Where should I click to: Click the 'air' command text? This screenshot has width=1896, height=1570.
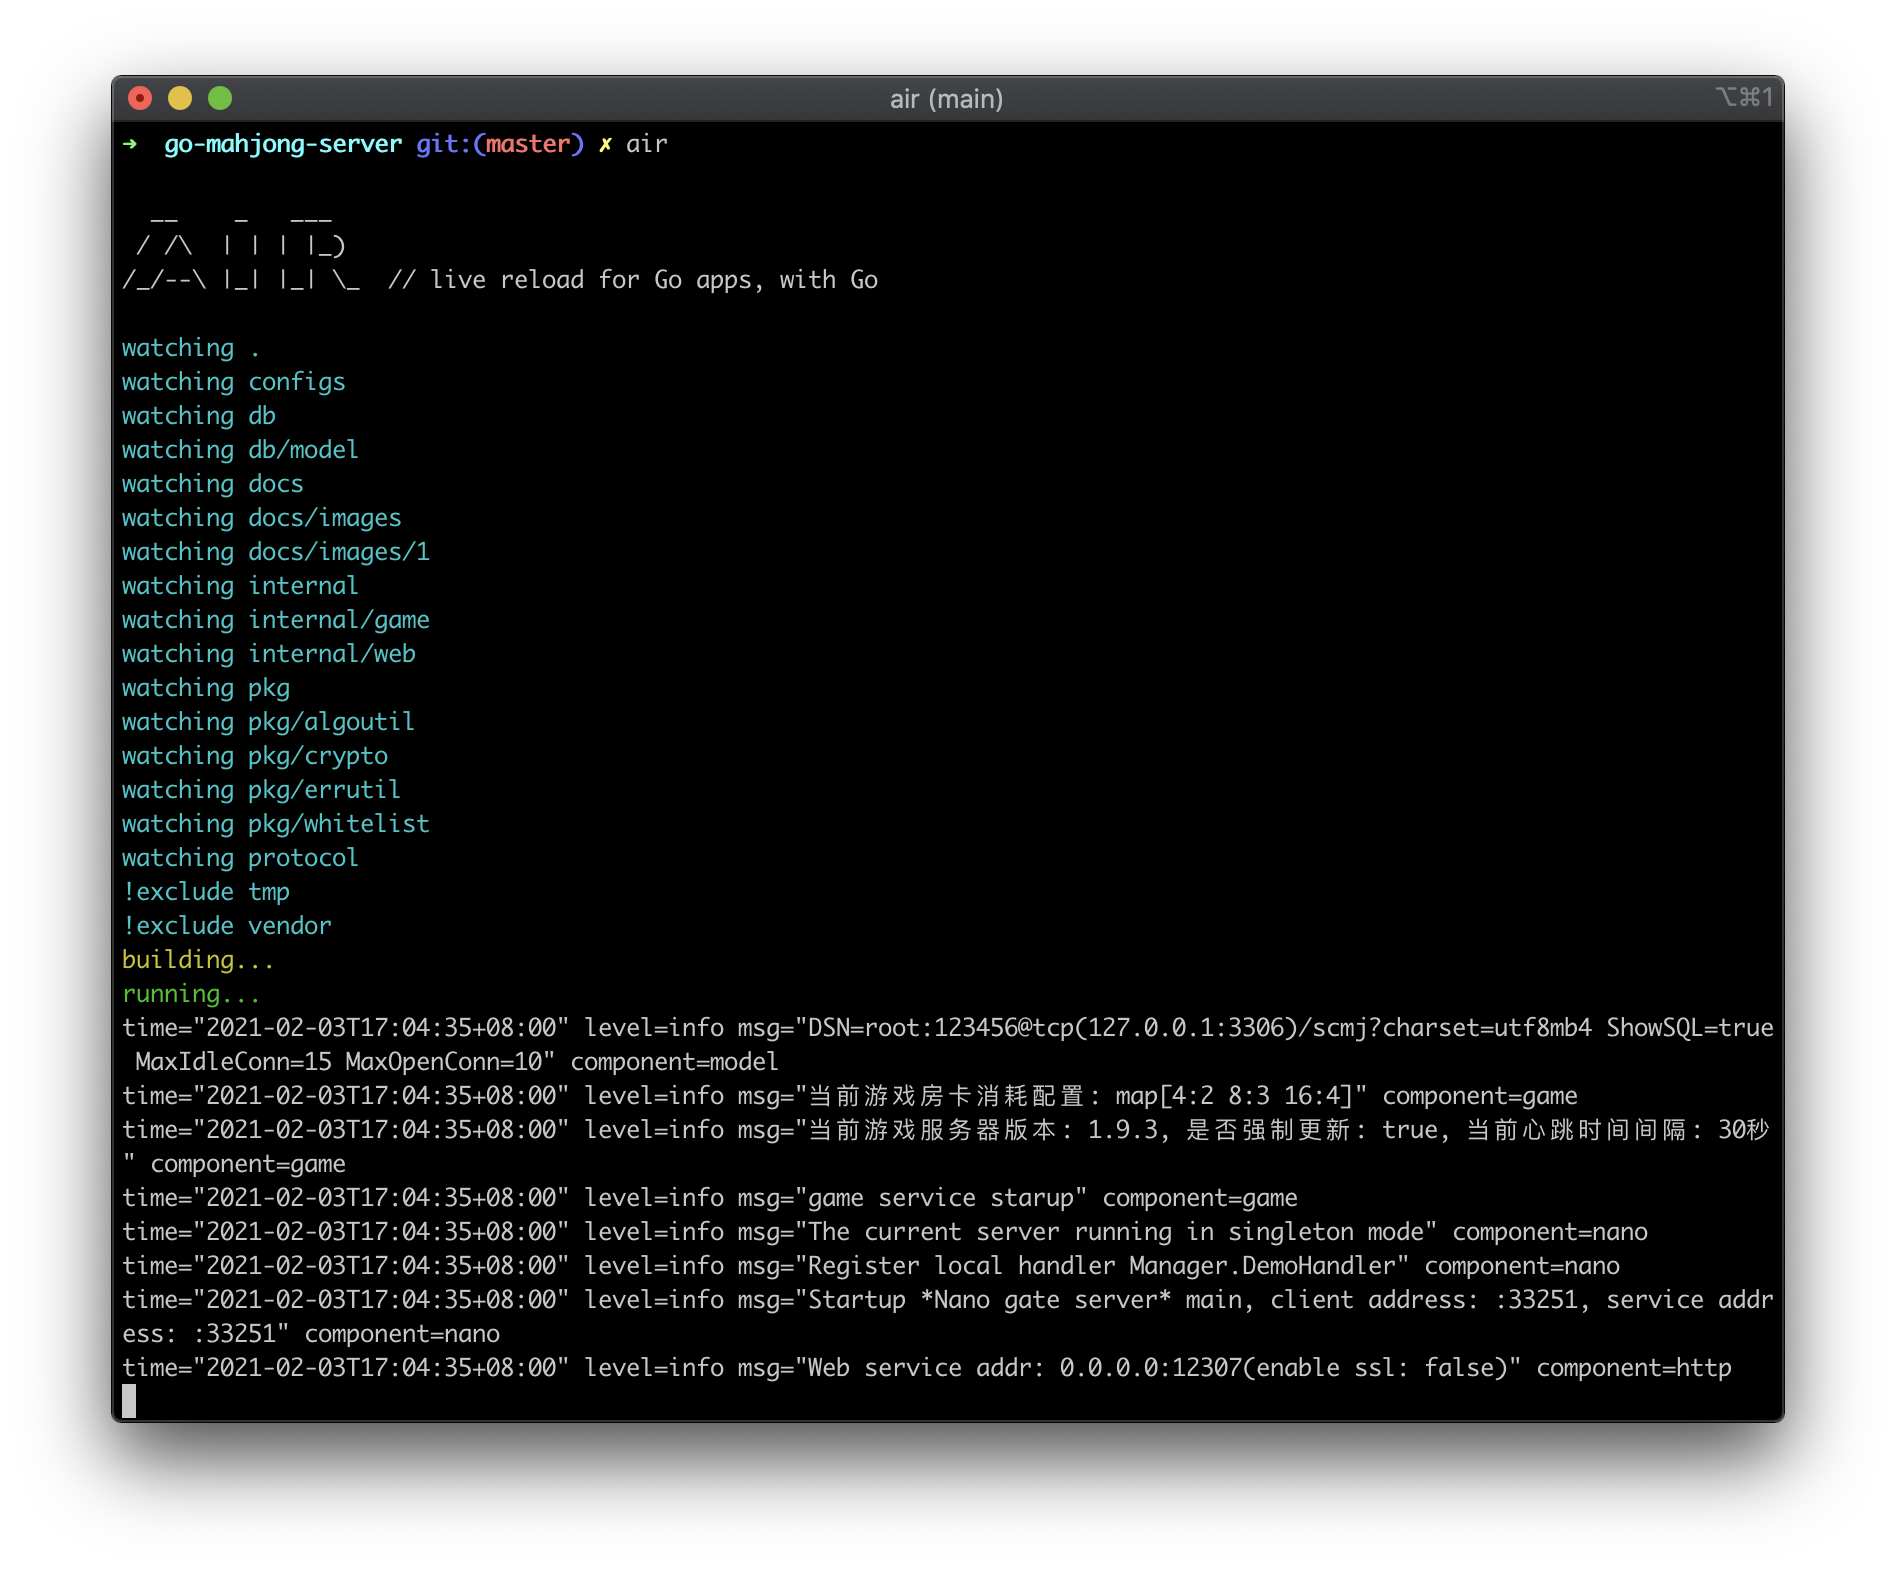[647, 144]
